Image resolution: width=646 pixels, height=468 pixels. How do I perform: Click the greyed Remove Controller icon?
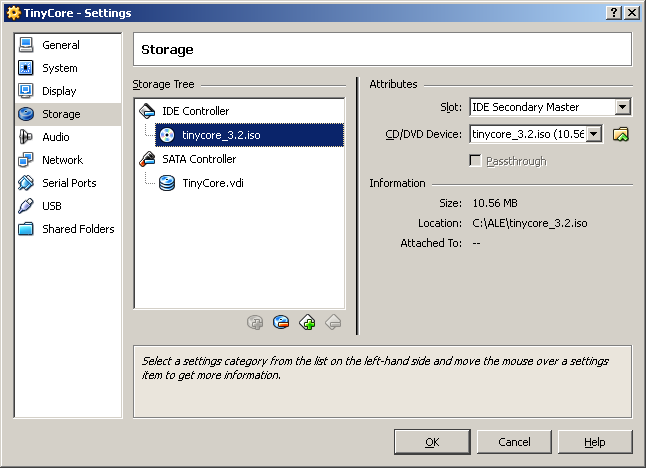pos(333,322)
